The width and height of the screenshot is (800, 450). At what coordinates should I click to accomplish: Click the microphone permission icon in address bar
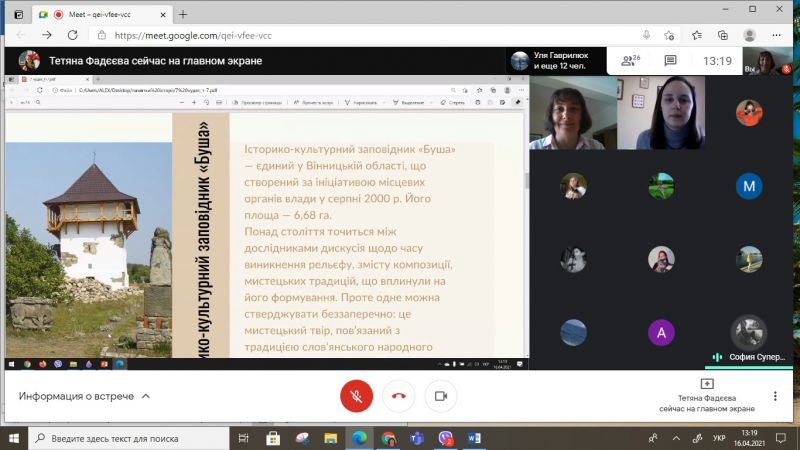tap(646, 35)
